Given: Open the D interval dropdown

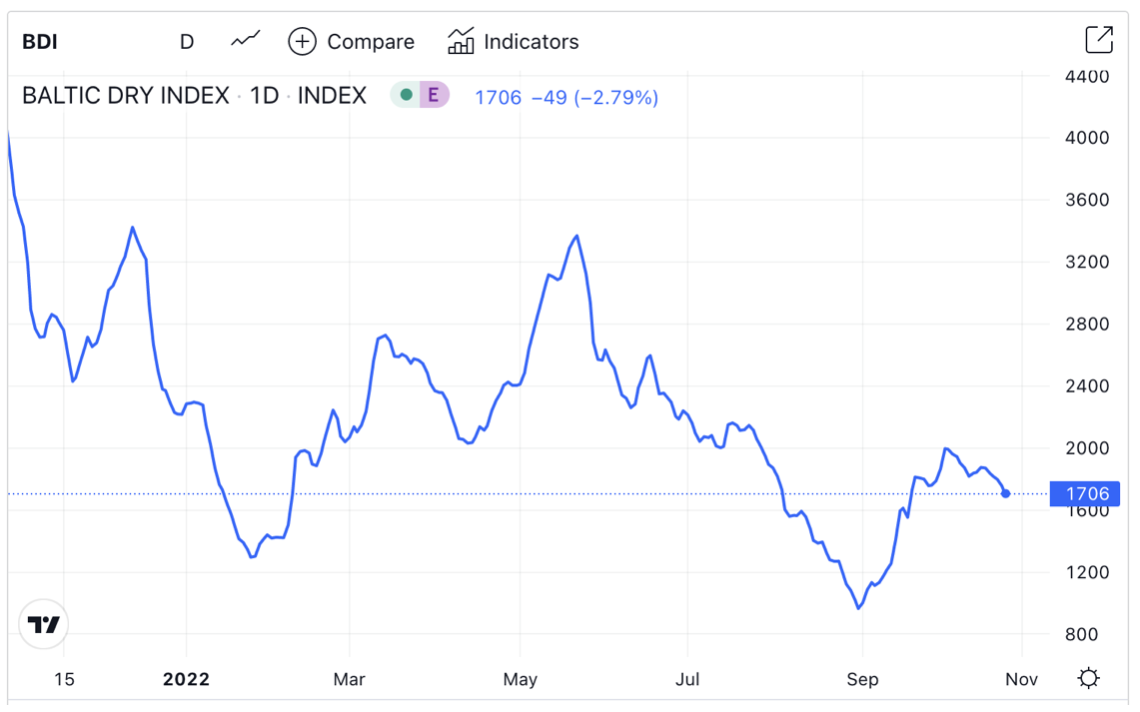Looking at the screenshot, I should coord(187,41).
